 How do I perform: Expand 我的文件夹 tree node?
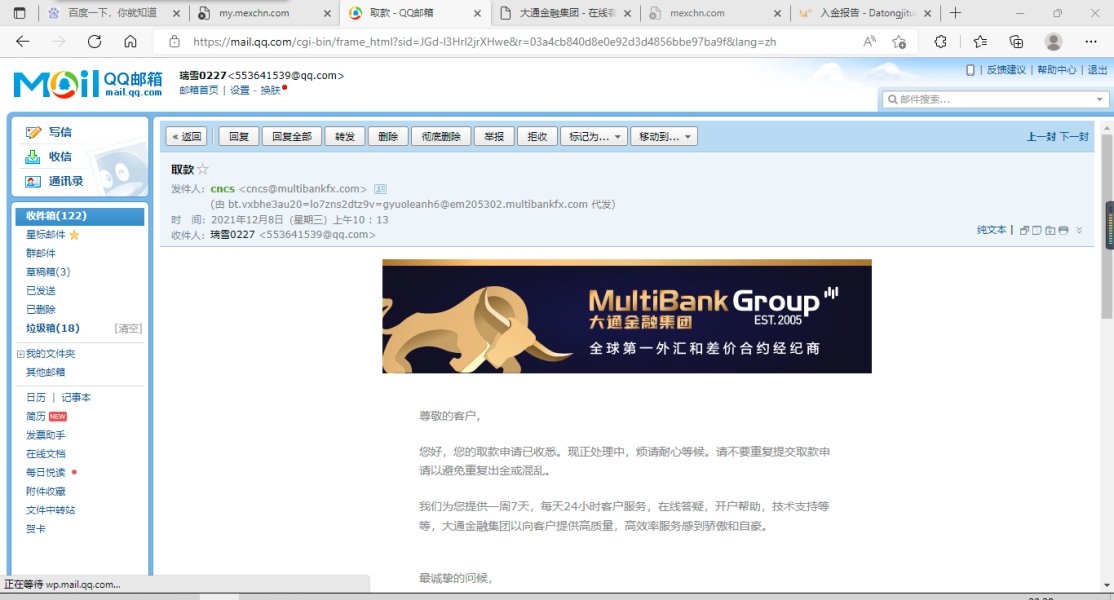point(21,354)
